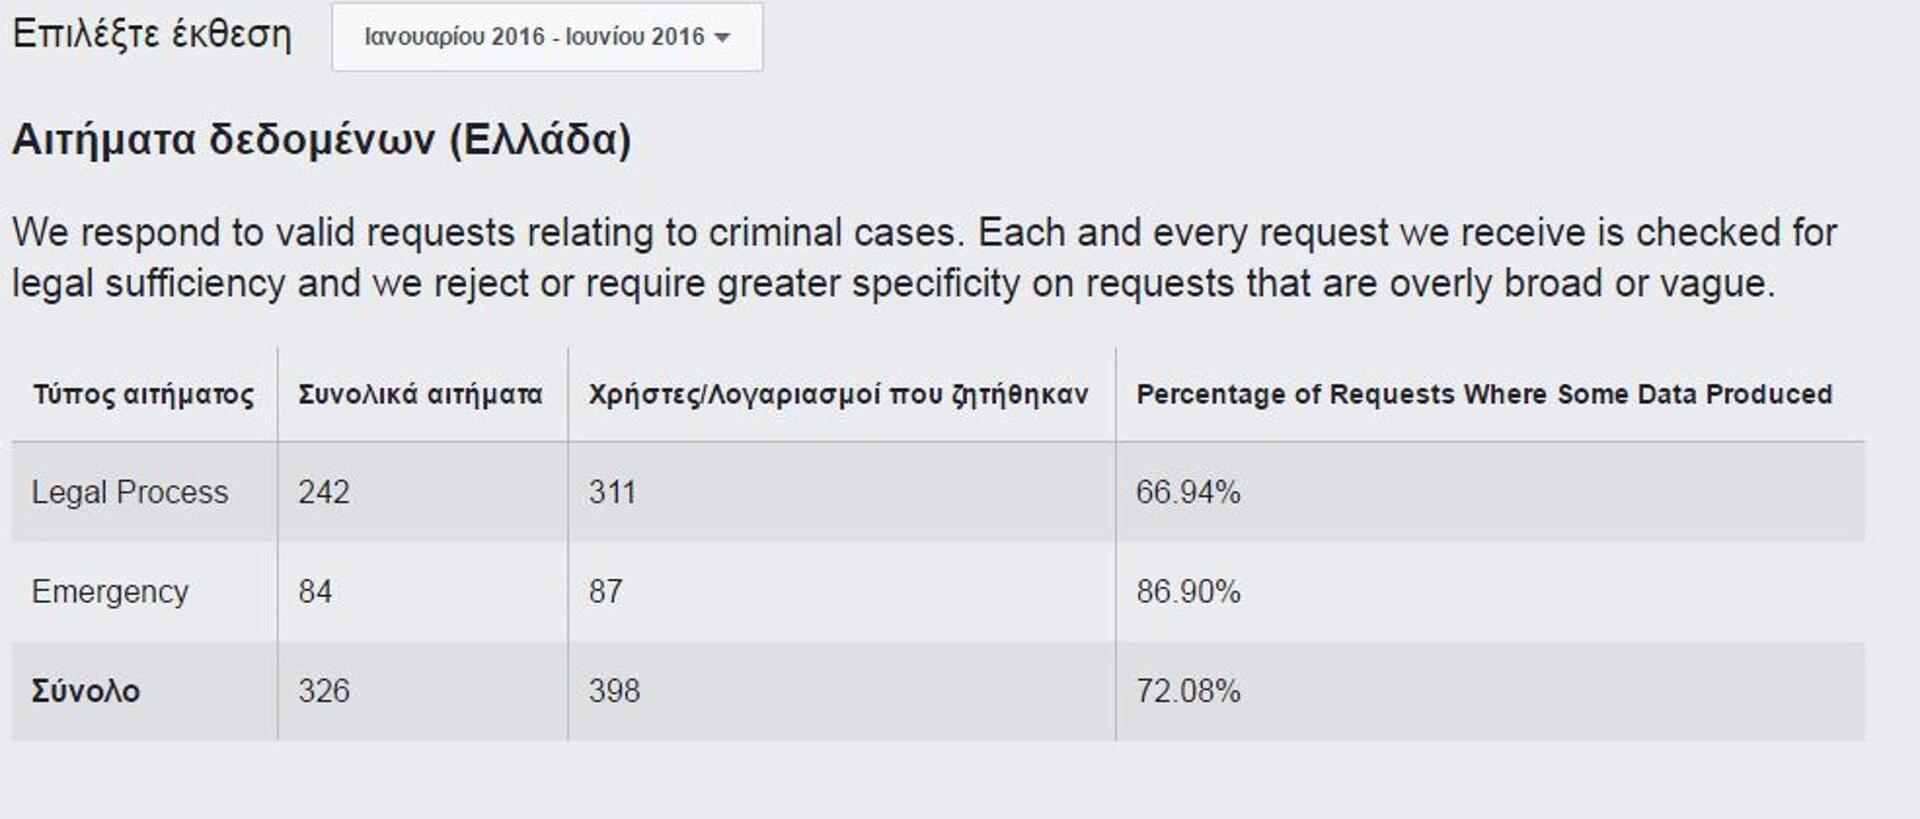Open the Ιανουαρίου 2016 - Ιουνίου 2016 report dropdown
This screenshot has height=819, width=1920.
(x=546, y=37)
